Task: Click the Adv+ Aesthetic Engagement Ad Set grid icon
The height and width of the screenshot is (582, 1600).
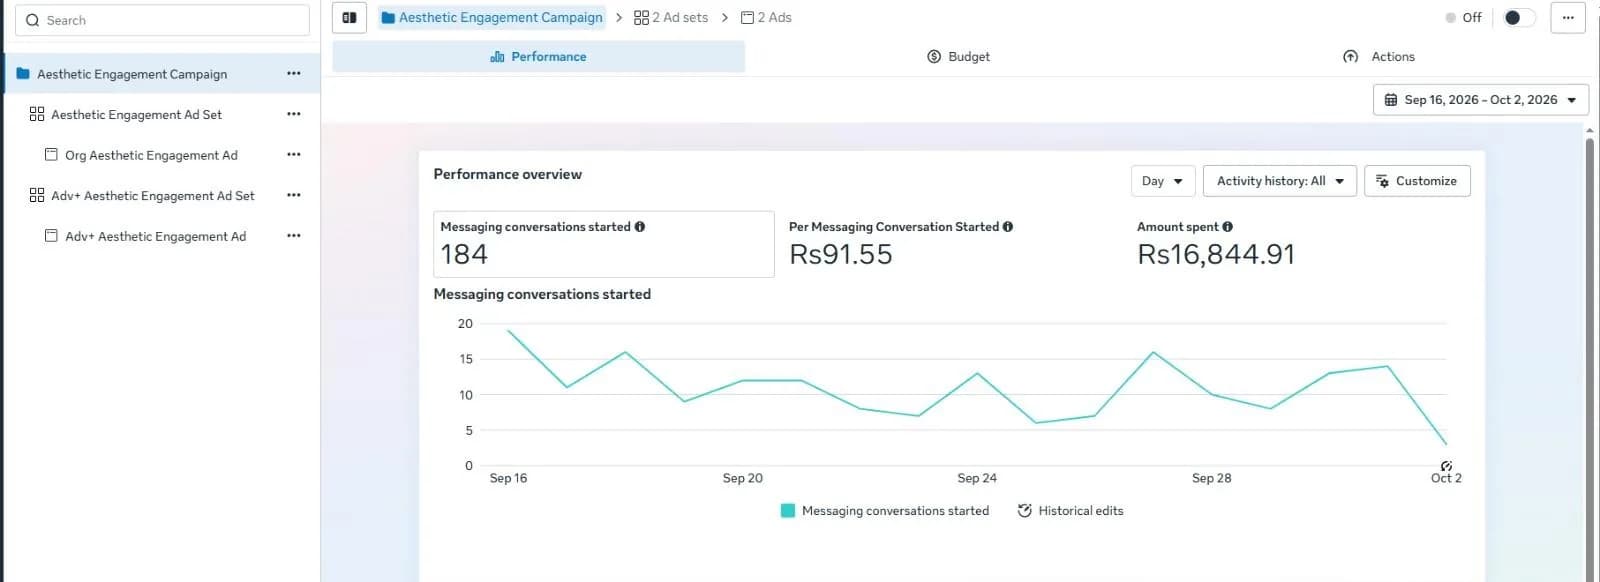Action: (37, 195)
